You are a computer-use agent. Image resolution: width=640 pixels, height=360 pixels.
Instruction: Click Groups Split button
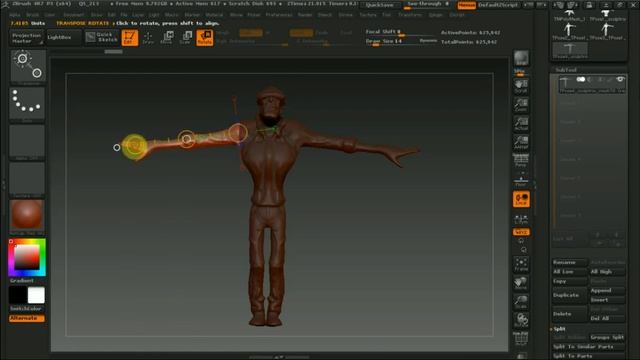607,338
